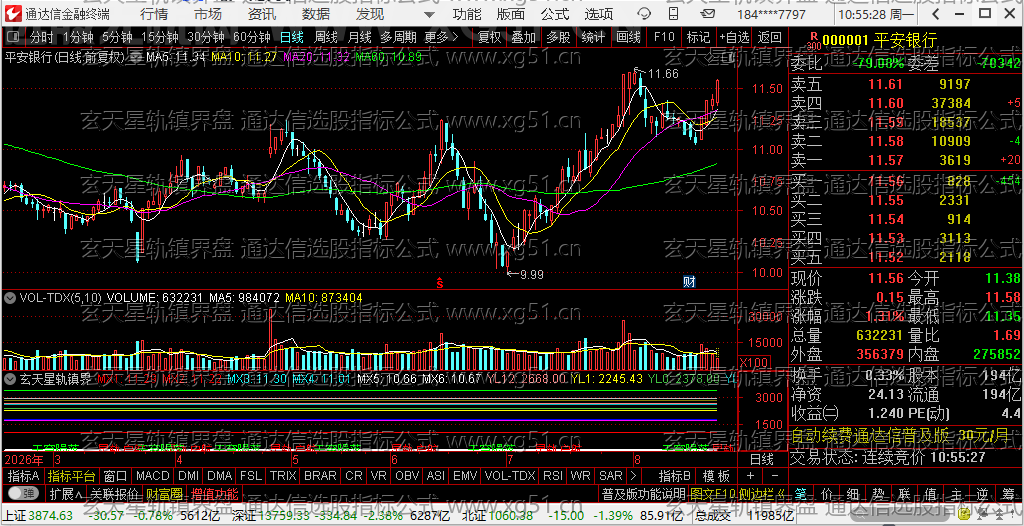Switch to 5分钟 chart period
Viewport: 1024px width, 526px height.
click(116, 37)
